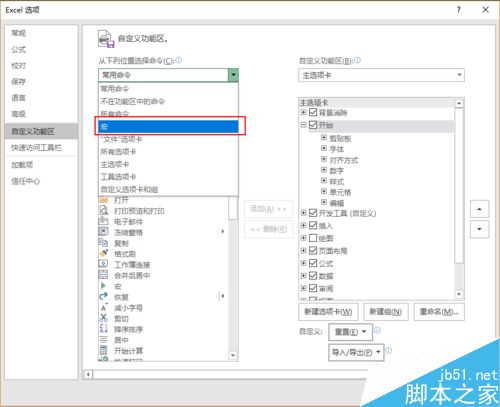Click the 复制 command icon
Viewport: 500px width, 407px height.
(104, 243)
